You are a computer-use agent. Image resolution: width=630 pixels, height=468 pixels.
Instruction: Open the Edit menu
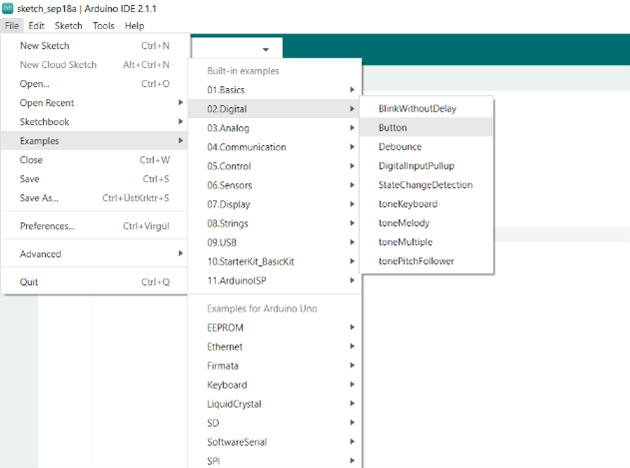pyautogui.click(x=36, y=26)
